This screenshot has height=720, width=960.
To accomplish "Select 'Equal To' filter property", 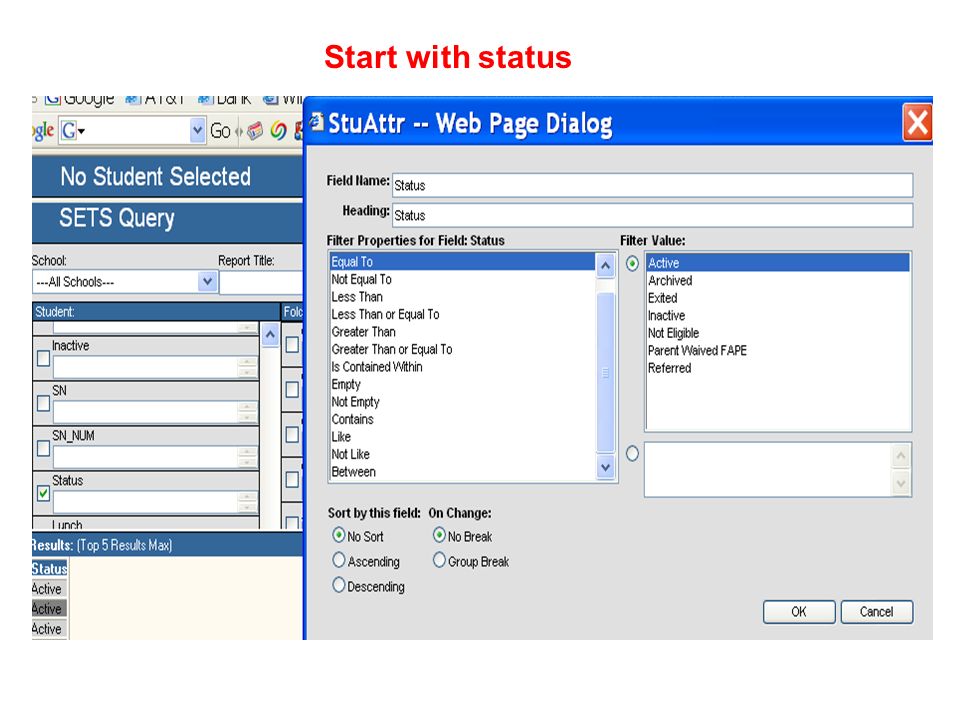I will pyautogui.click(x=462, y=262).
